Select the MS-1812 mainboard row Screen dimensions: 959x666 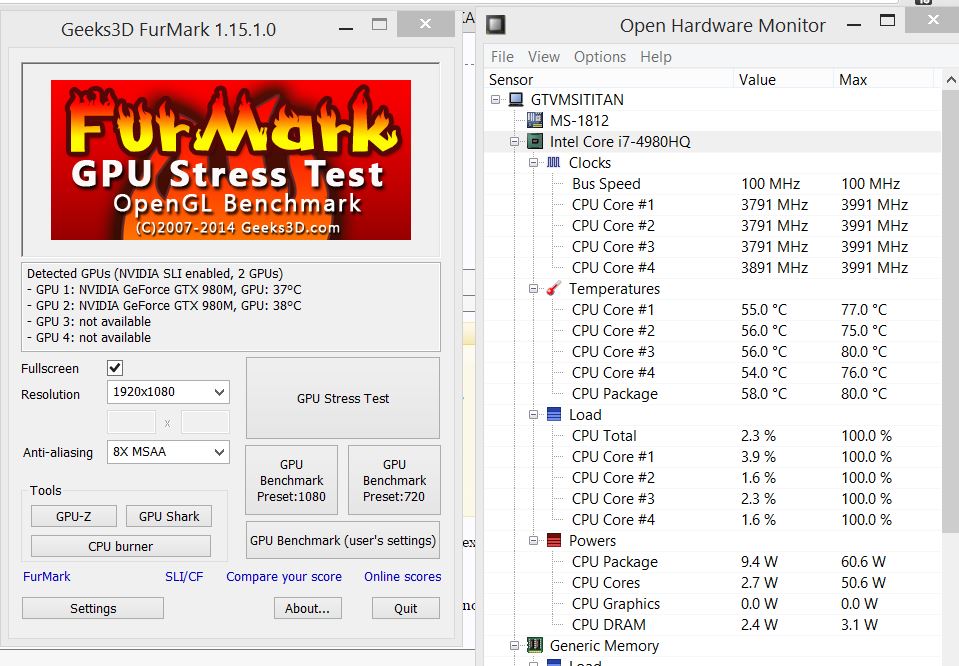tap(713, 120)
